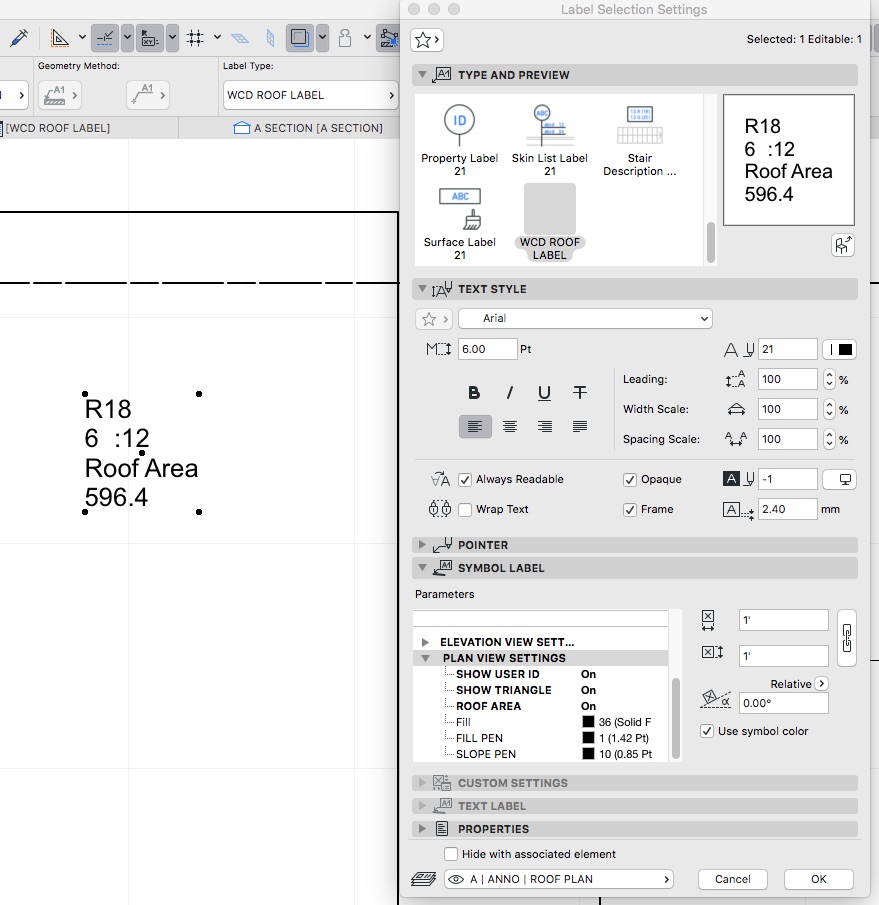Toggle the chain link proportion lock
This screenshot has width=879, height=905.
[x=847, y=638]
